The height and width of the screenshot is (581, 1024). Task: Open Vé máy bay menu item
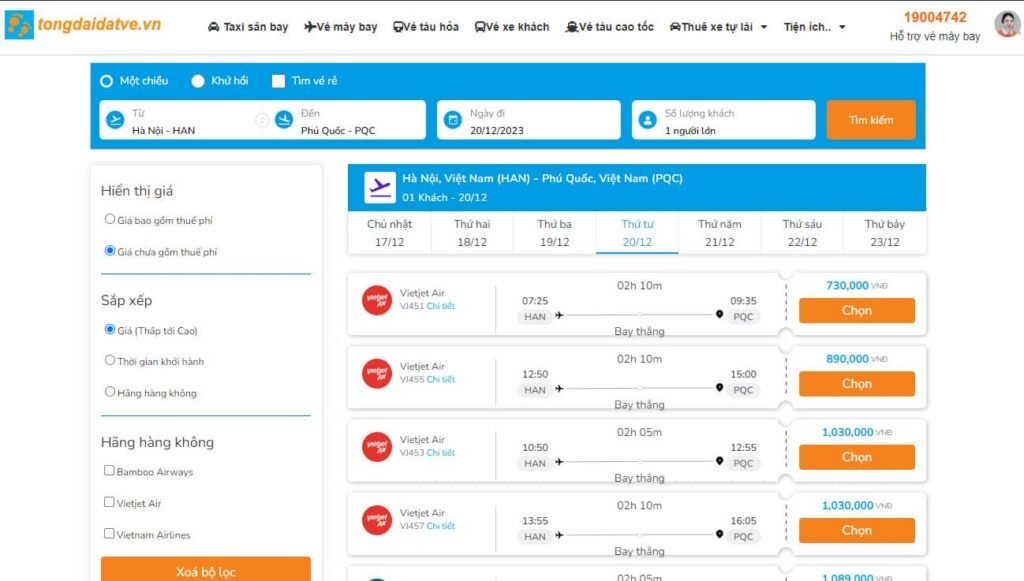pyautogui.click(x=340, y=27)
